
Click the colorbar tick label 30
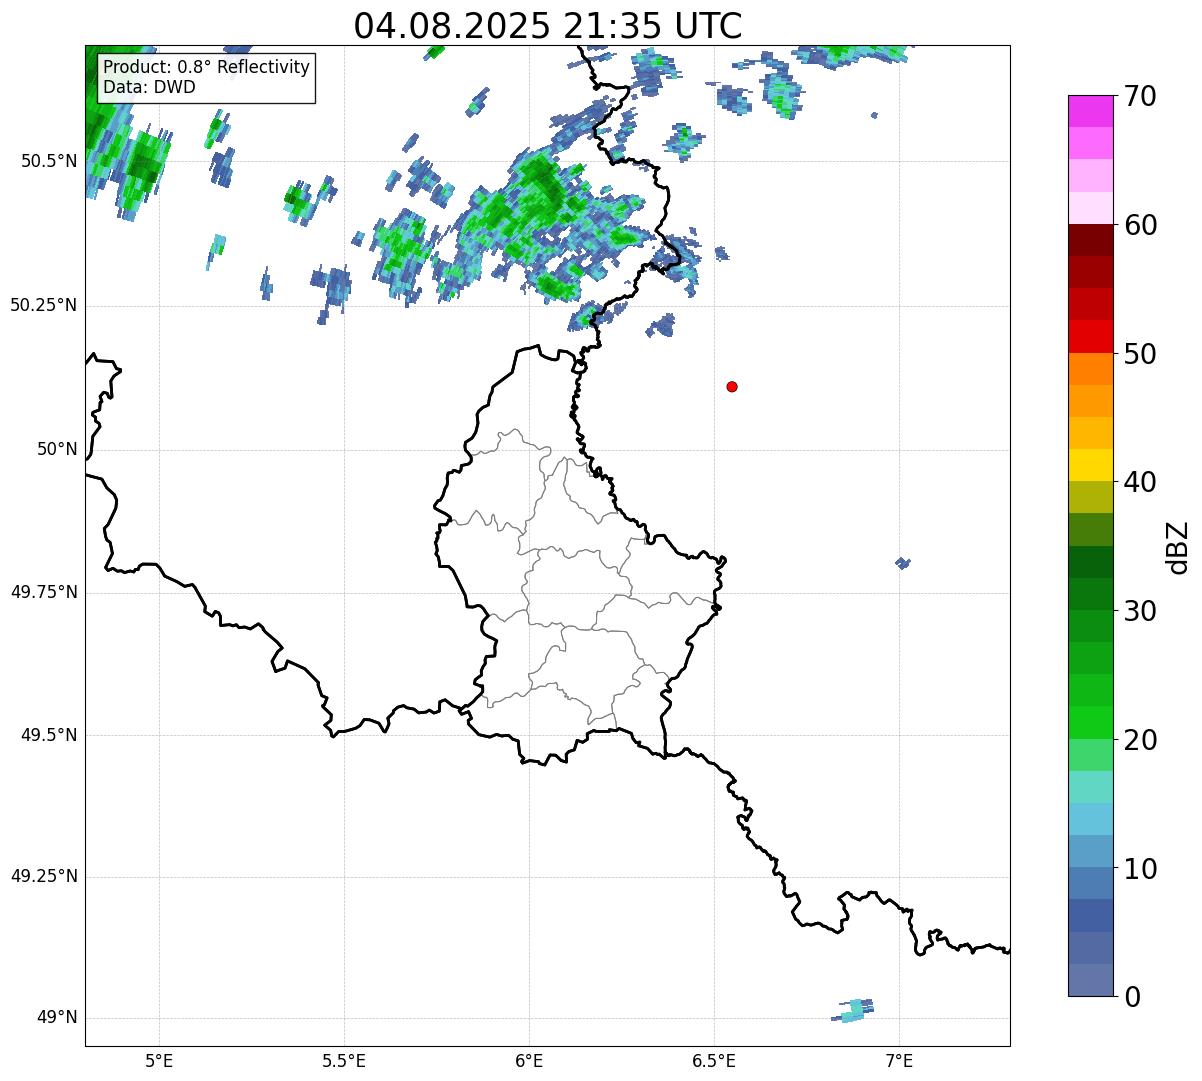[1140, 611]
